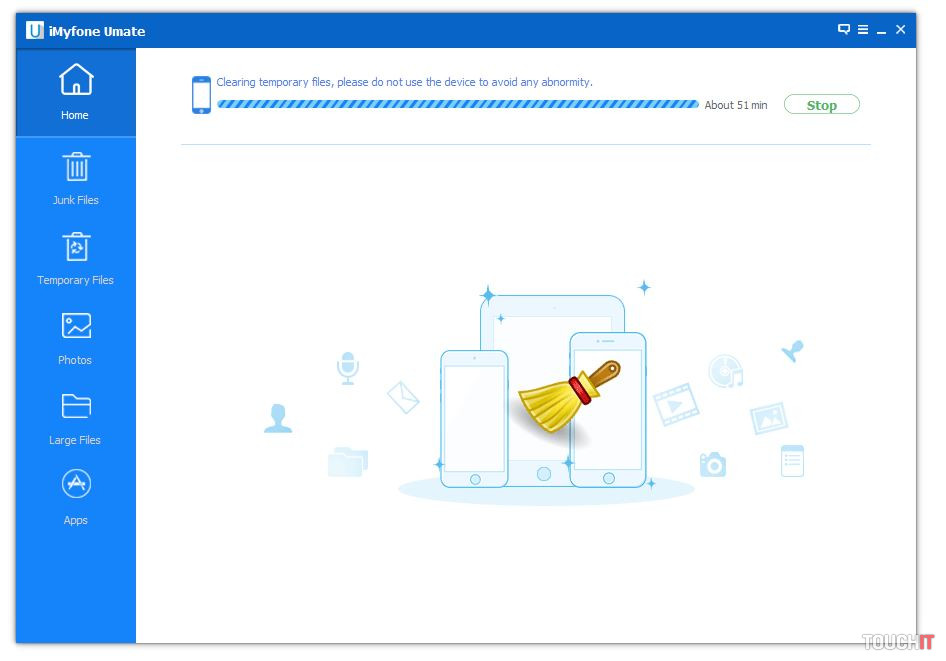Stop the temporary files clearing
The height and width of the screenshot is (661, 946).
pos(821,105)
